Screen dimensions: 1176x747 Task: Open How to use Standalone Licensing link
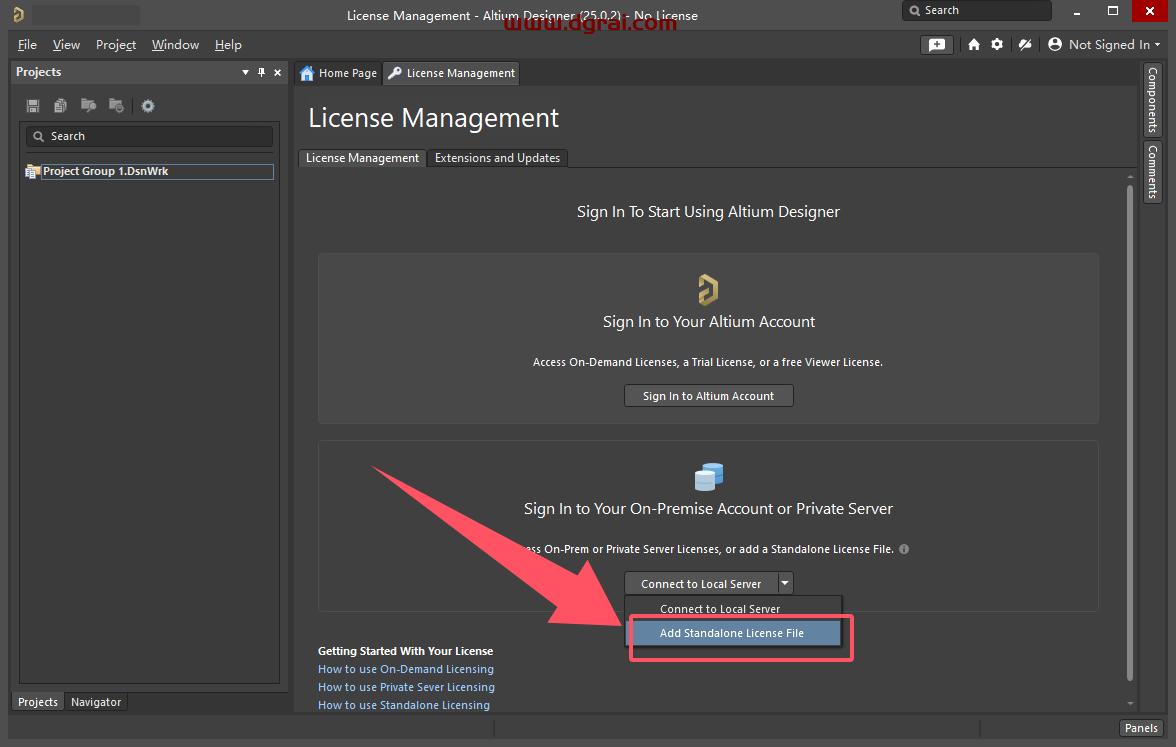404,705
